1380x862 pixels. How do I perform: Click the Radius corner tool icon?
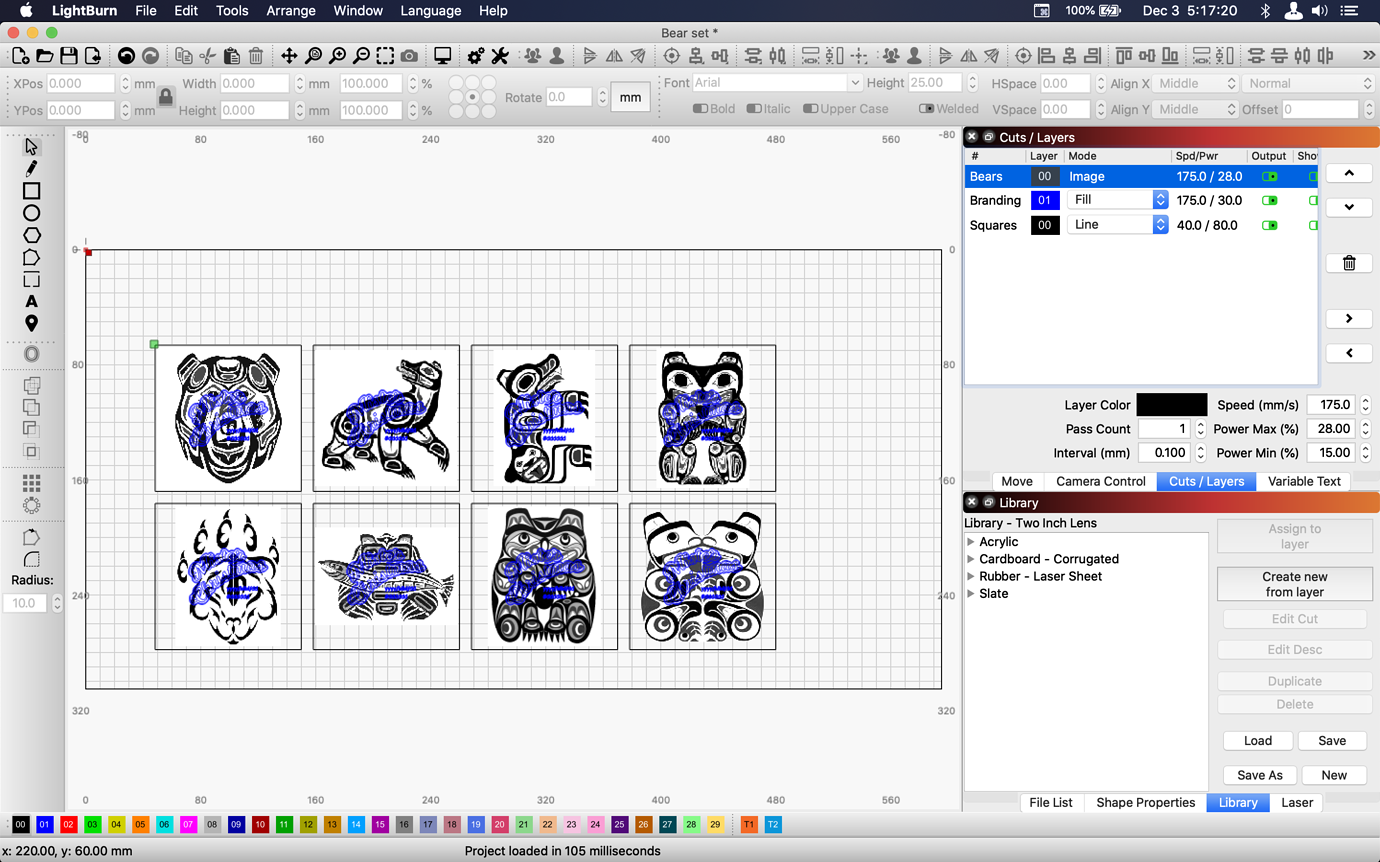point(31,560)
